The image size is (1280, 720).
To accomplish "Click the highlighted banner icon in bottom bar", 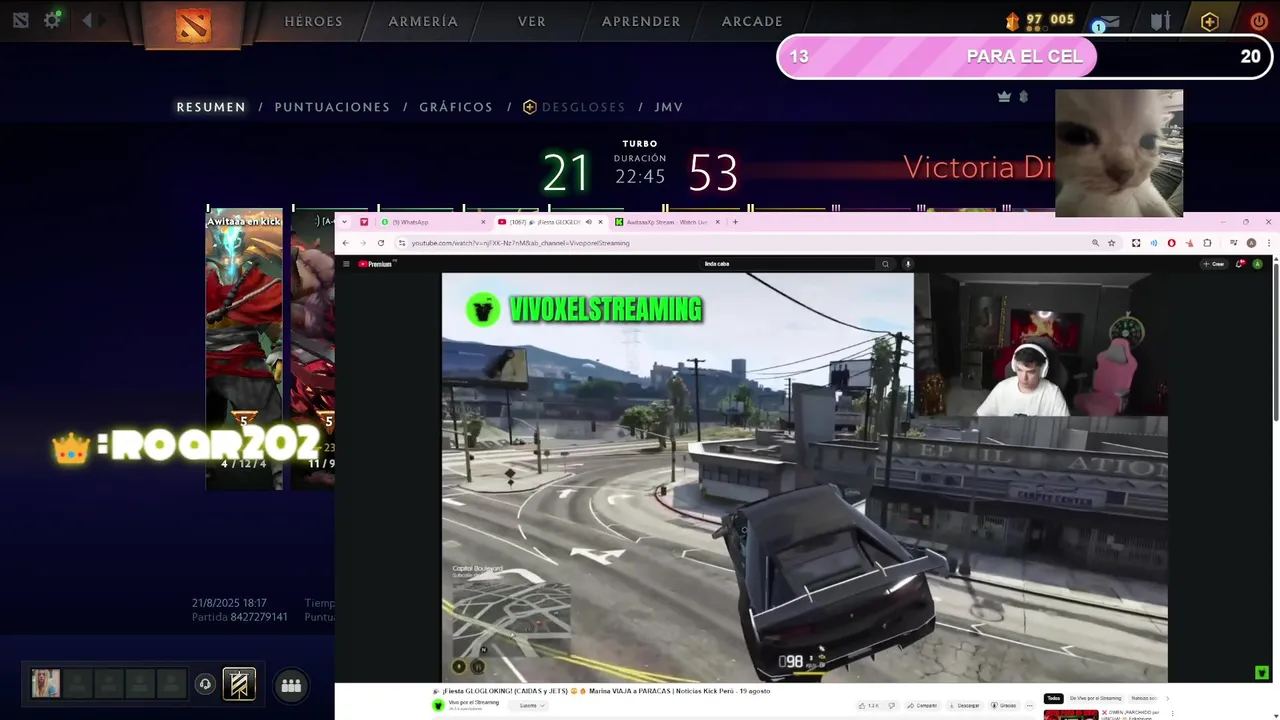I will 239,684.
